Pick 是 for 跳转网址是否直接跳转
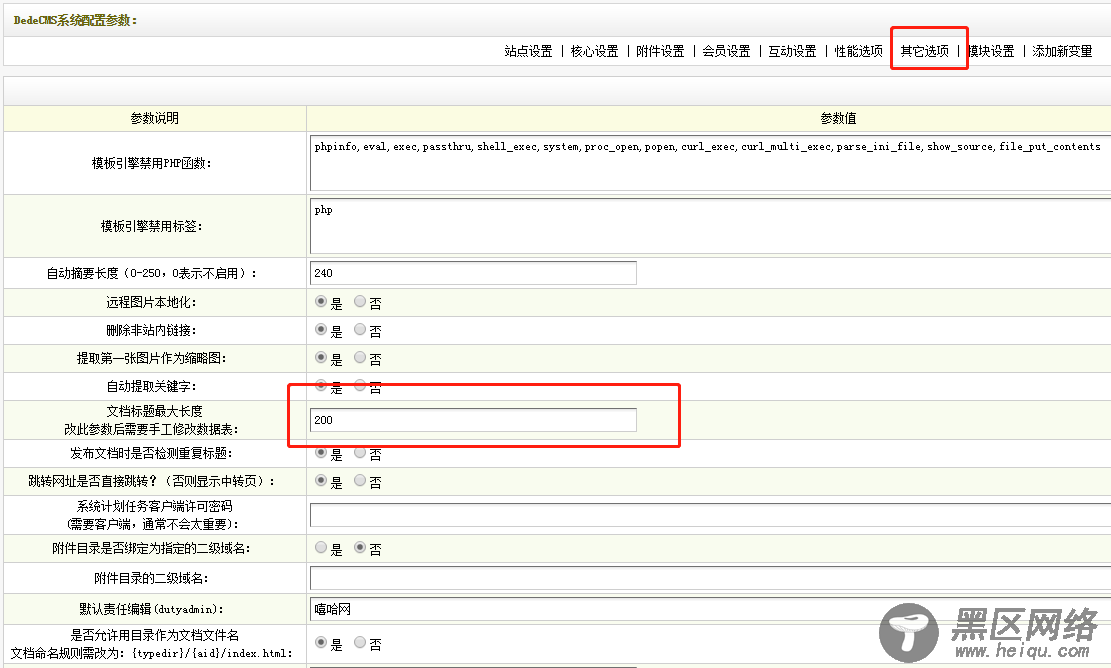The width and height of the screenshot is (1111, 668). 321,481
